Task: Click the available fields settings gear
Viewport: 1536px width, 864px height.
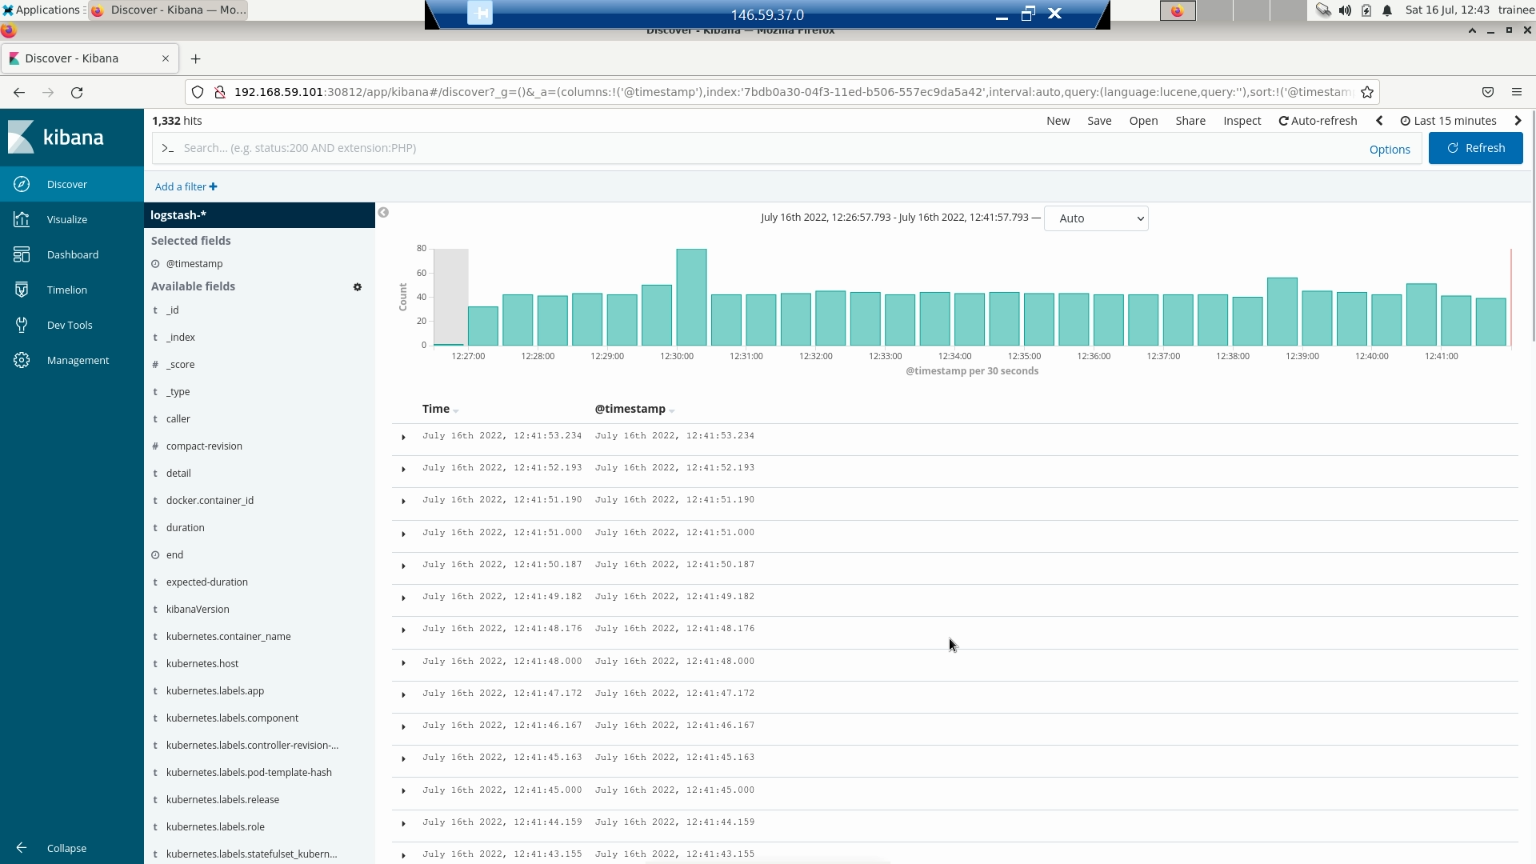Action: pos(357,287)
